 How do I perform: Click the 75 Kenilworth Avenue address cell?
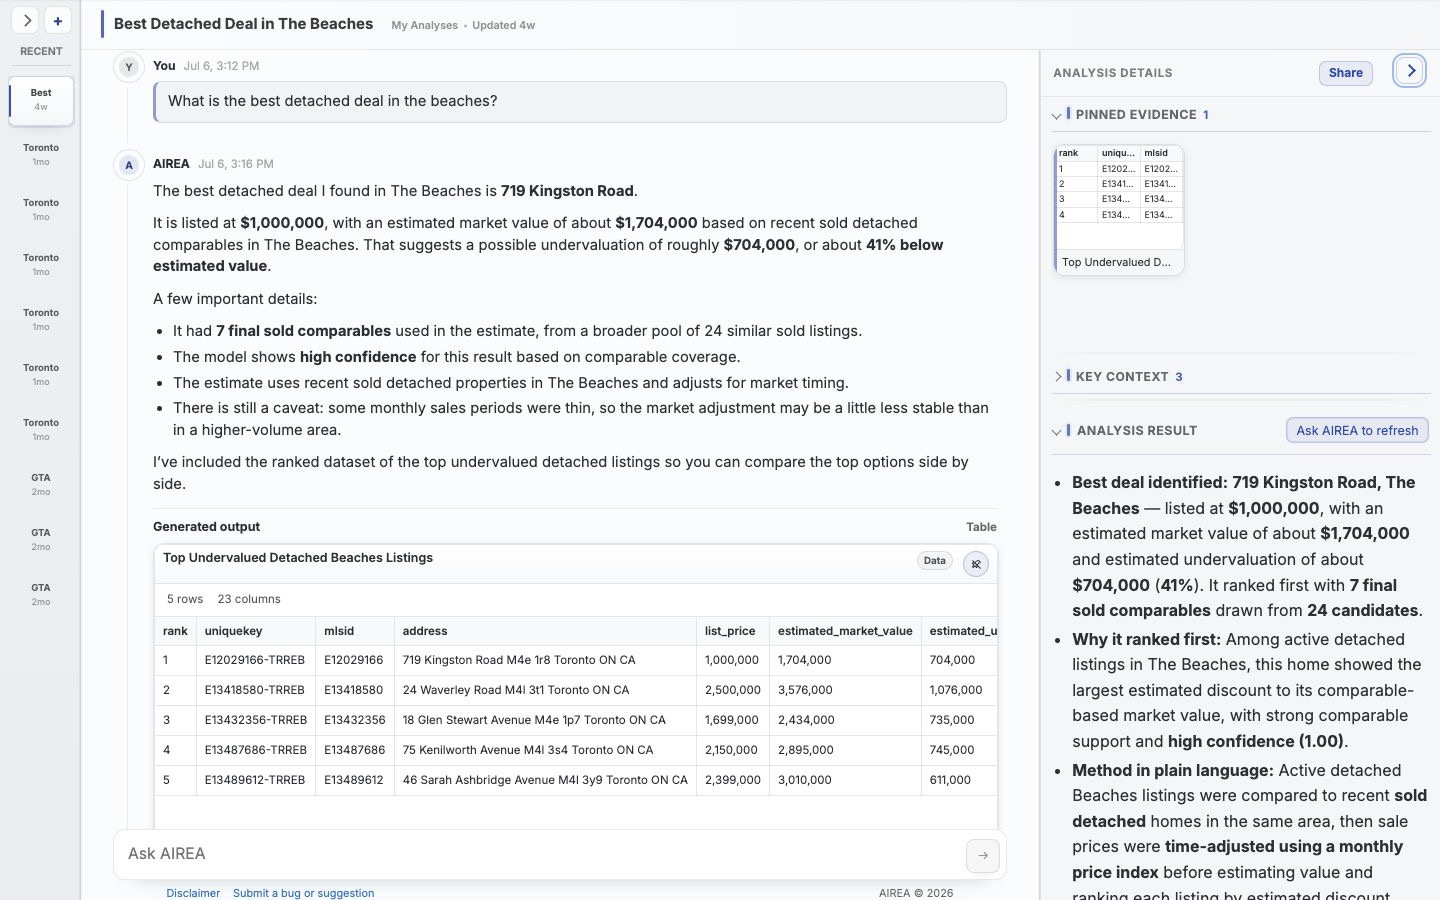545,750
